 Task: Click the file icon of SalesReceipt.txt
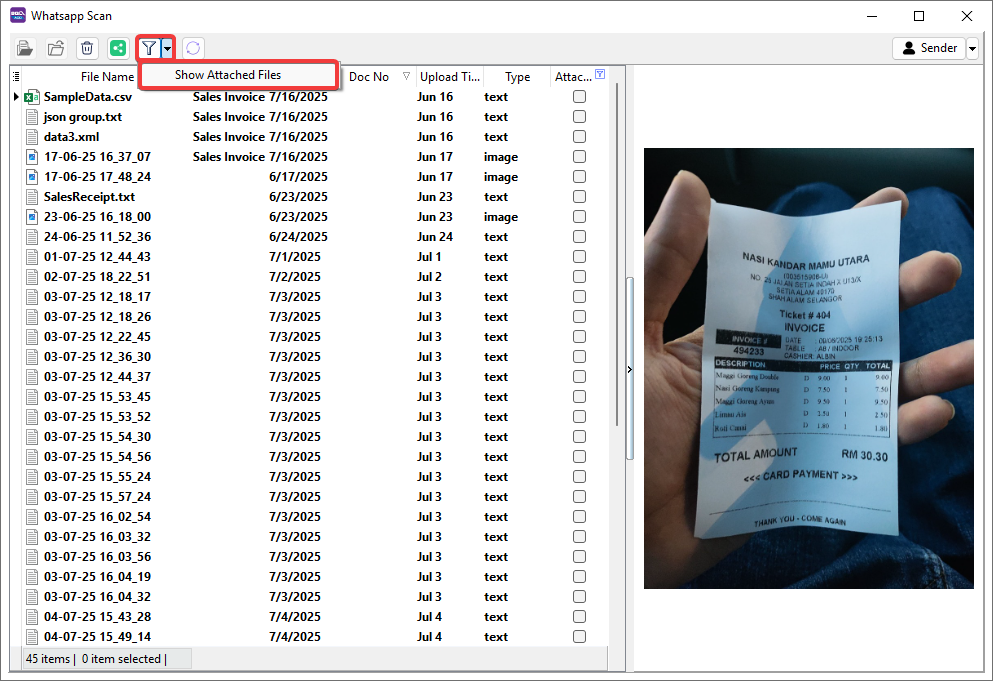coord(32,197)
